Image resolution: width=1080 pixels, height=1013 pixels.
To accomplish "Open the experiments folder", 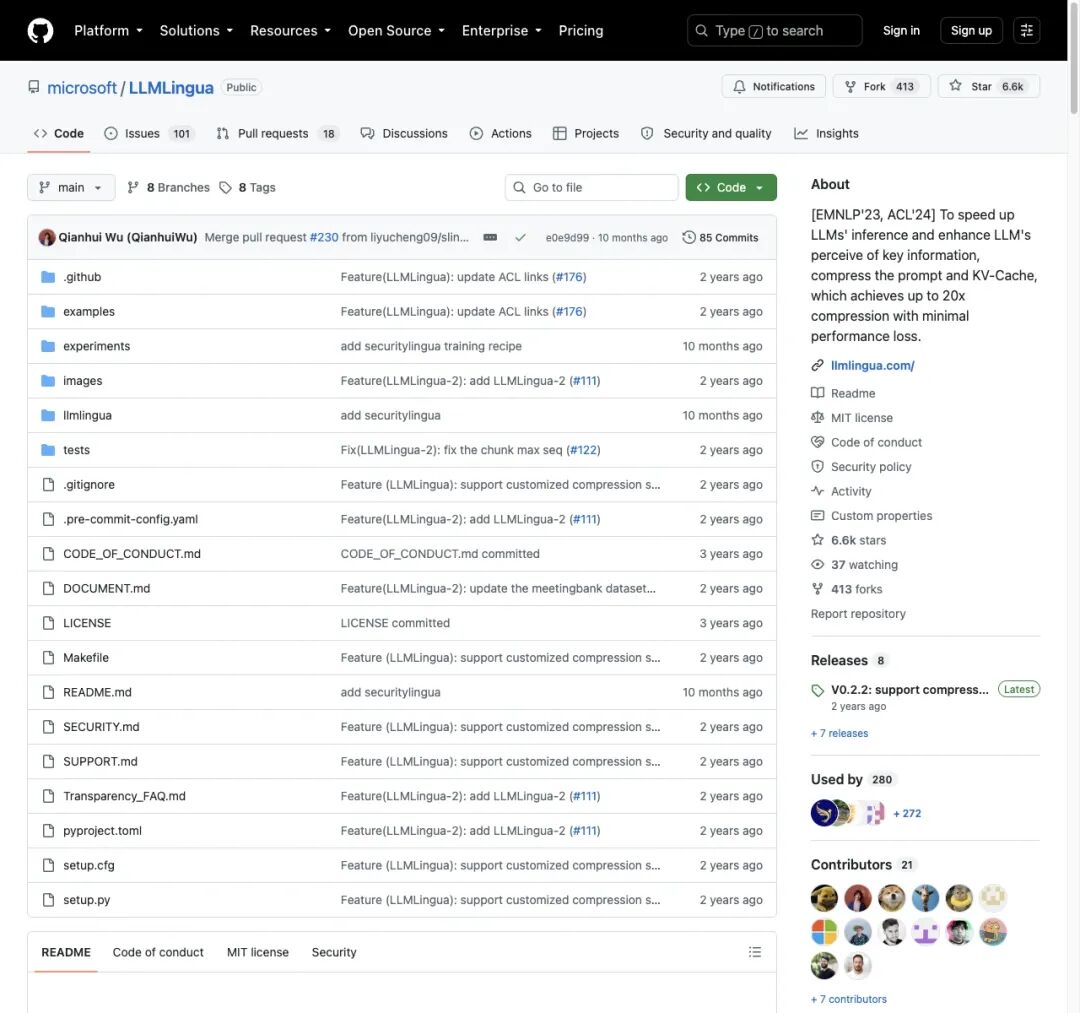I will pyautogui.click(x=96, y=346).
